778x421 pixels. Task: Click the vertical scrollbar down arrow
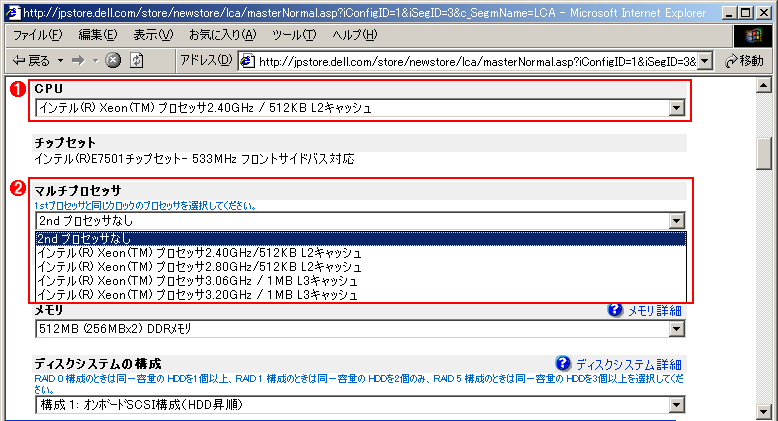tap(764, 412)
